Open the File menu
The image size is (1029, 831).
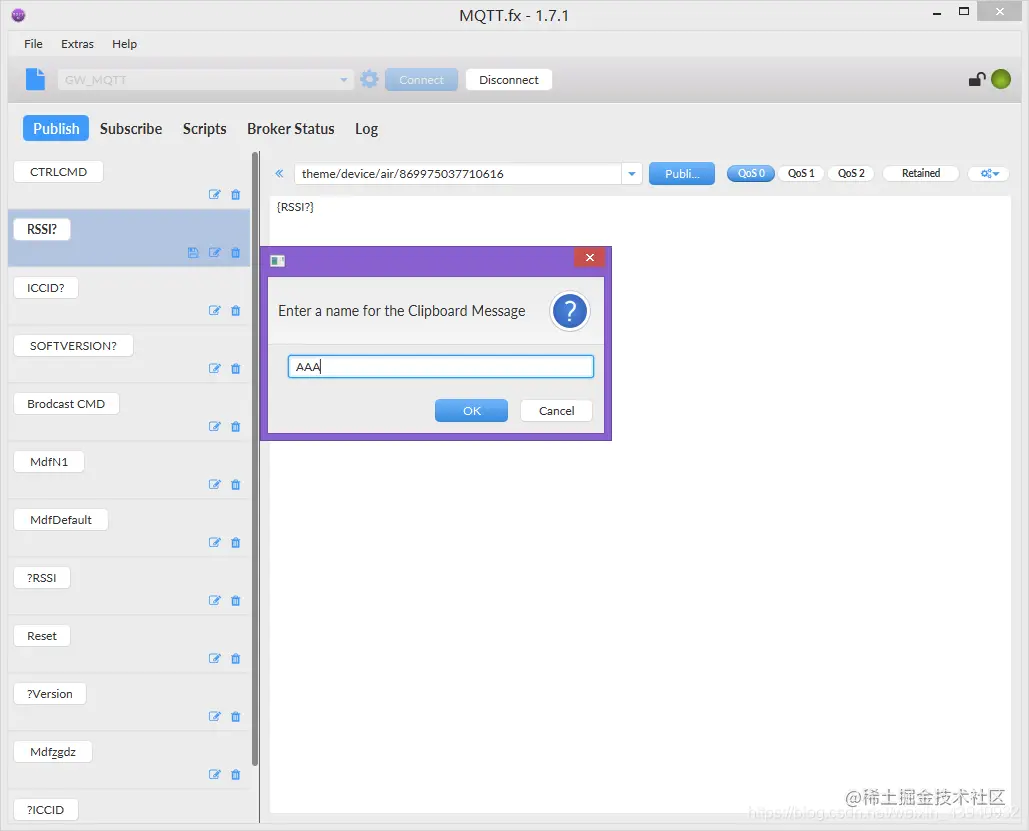[33, 44]
